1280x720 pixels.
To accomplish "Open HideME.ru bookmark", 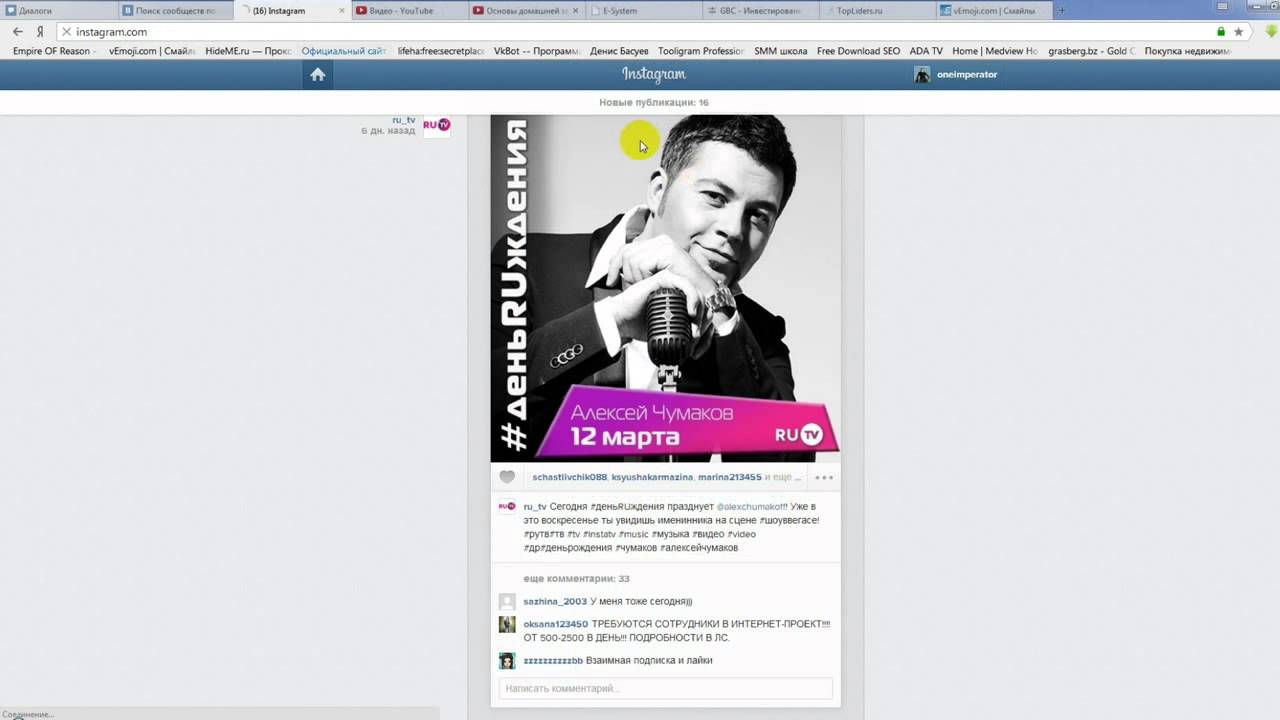I will (248, 51).
